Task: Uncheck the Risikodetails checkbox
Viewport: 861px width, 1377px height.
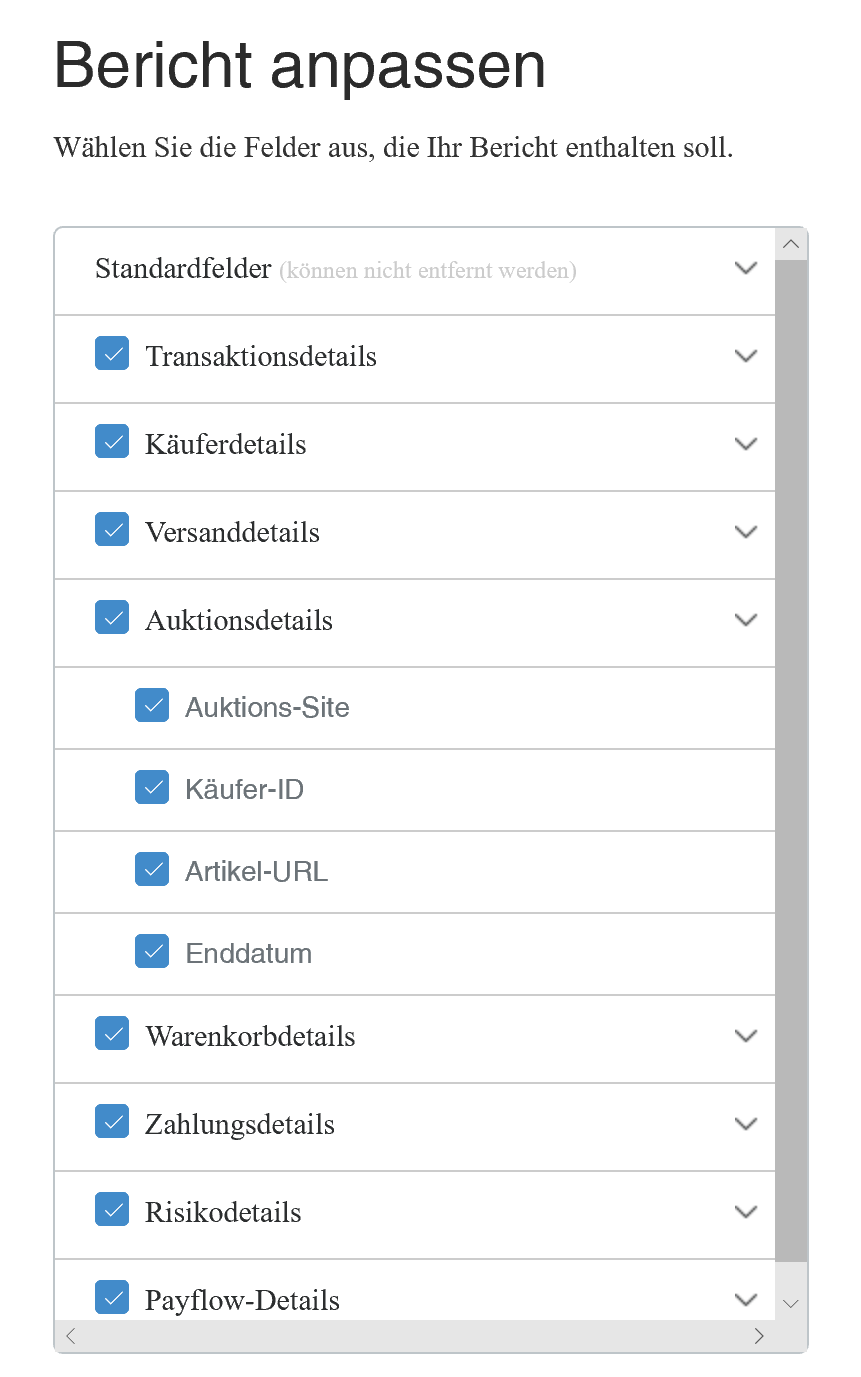Action: pyautogui.click(x=112, y=1209)
